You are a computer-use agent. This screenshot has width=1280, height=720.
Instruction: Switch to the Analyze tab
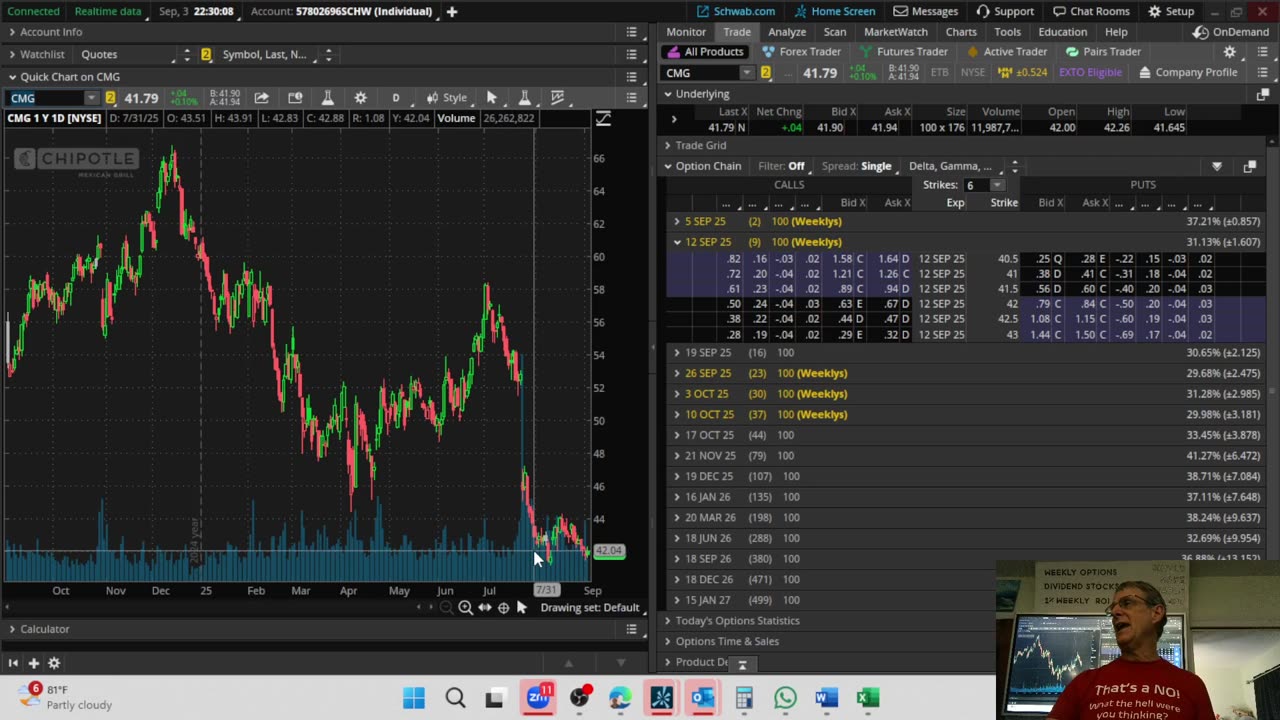click(x=787, y=32)
